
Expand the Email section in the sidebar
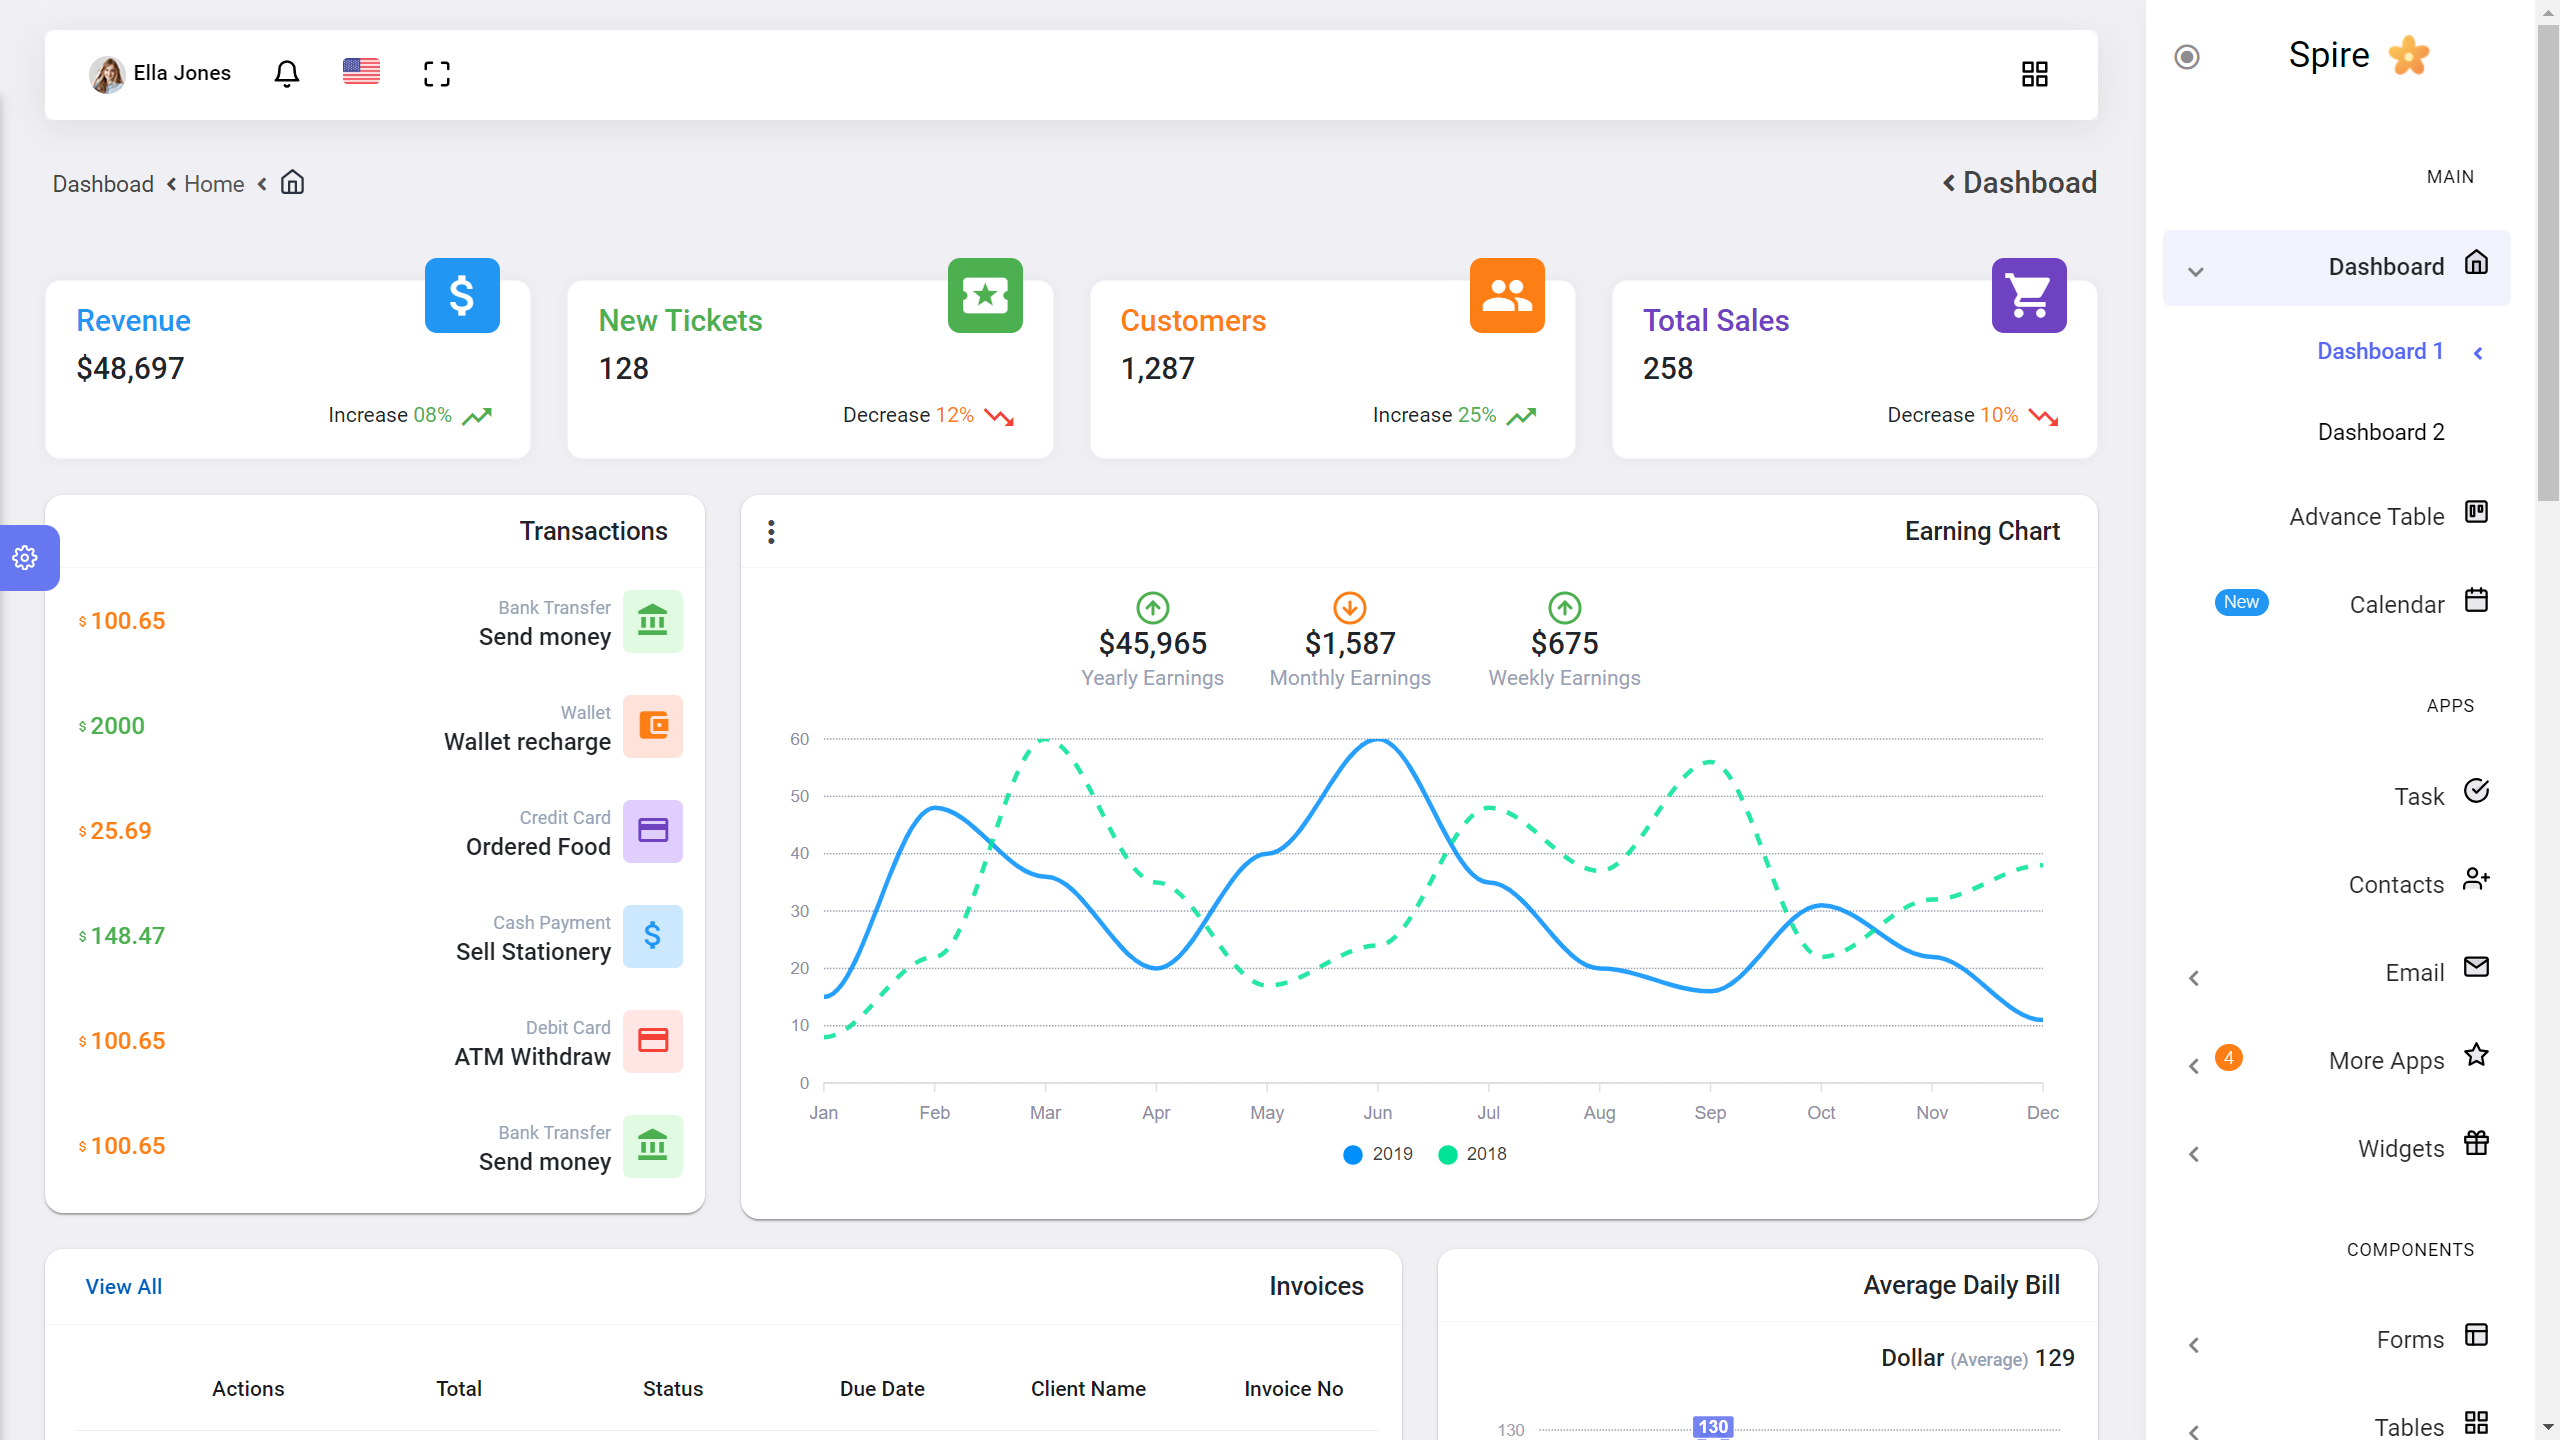click(x=2195, y=977)
